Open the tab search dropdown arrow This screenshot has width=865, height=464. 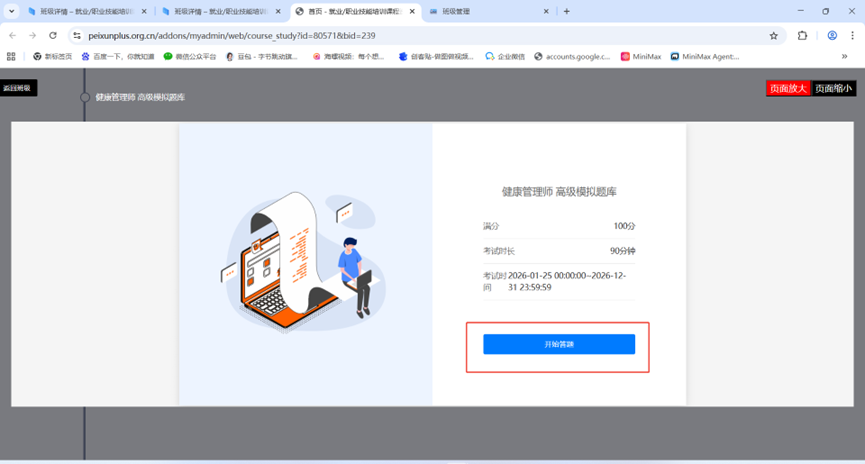click(12, 11)
